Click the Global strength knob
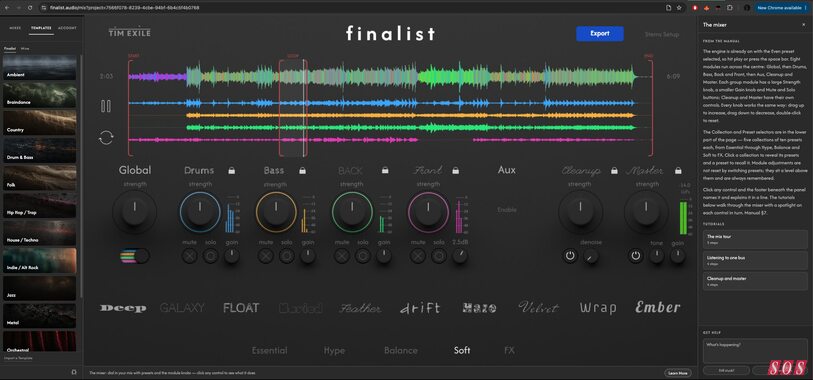This screenshot has height=380, width=813. tap(134, 212)
